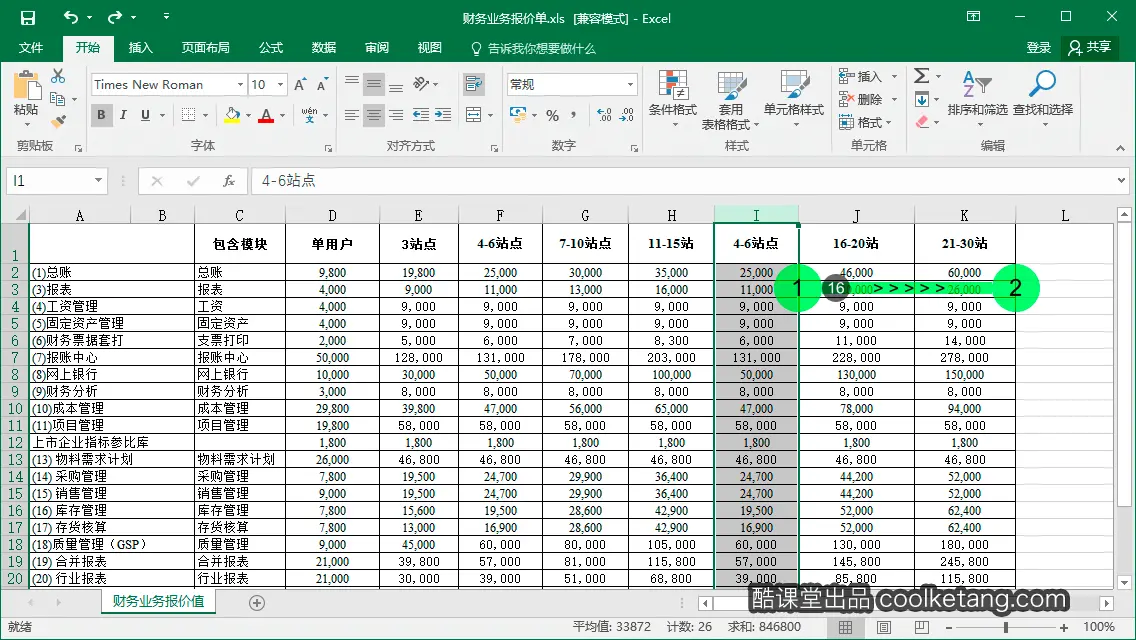Toggle middle vertical alignment
Image resolution: width=1136 pixels, height=640 pixels.
[x=374, y=84]
